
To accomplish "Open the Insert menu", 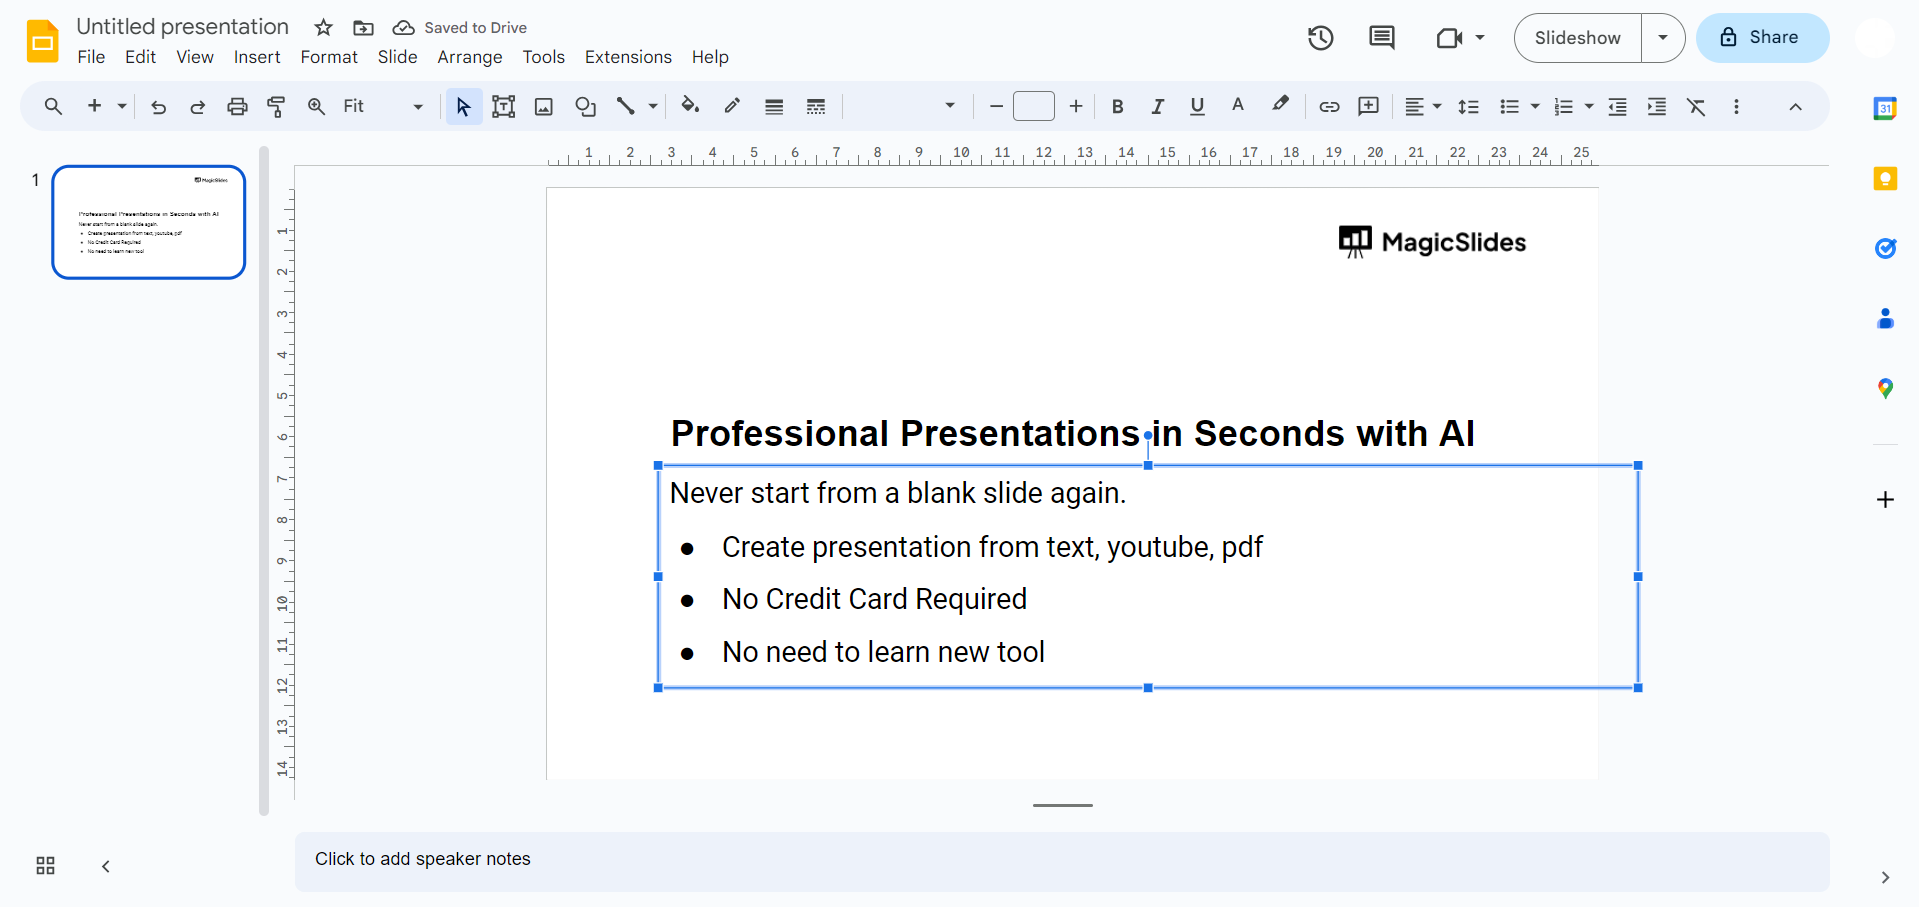I will tap(257, 57).
